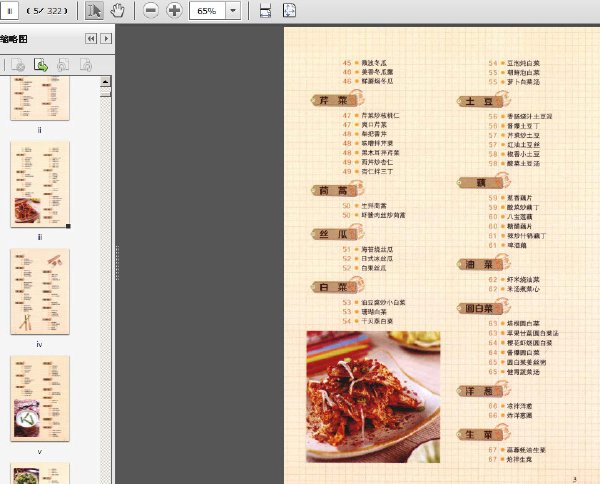The image size is (600, 484).
Task: Click the rotate clockwise page icon
Action: 86,65
